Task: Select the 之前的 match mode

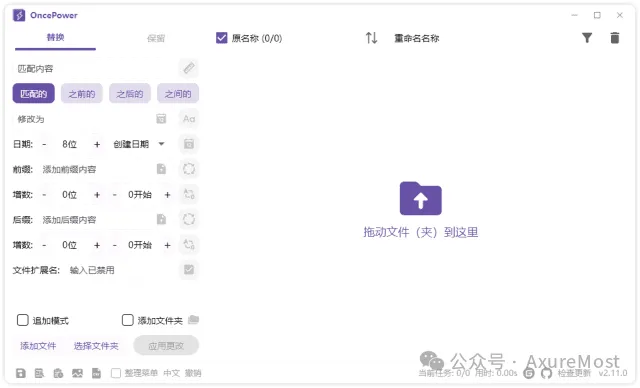Action: 82,94
